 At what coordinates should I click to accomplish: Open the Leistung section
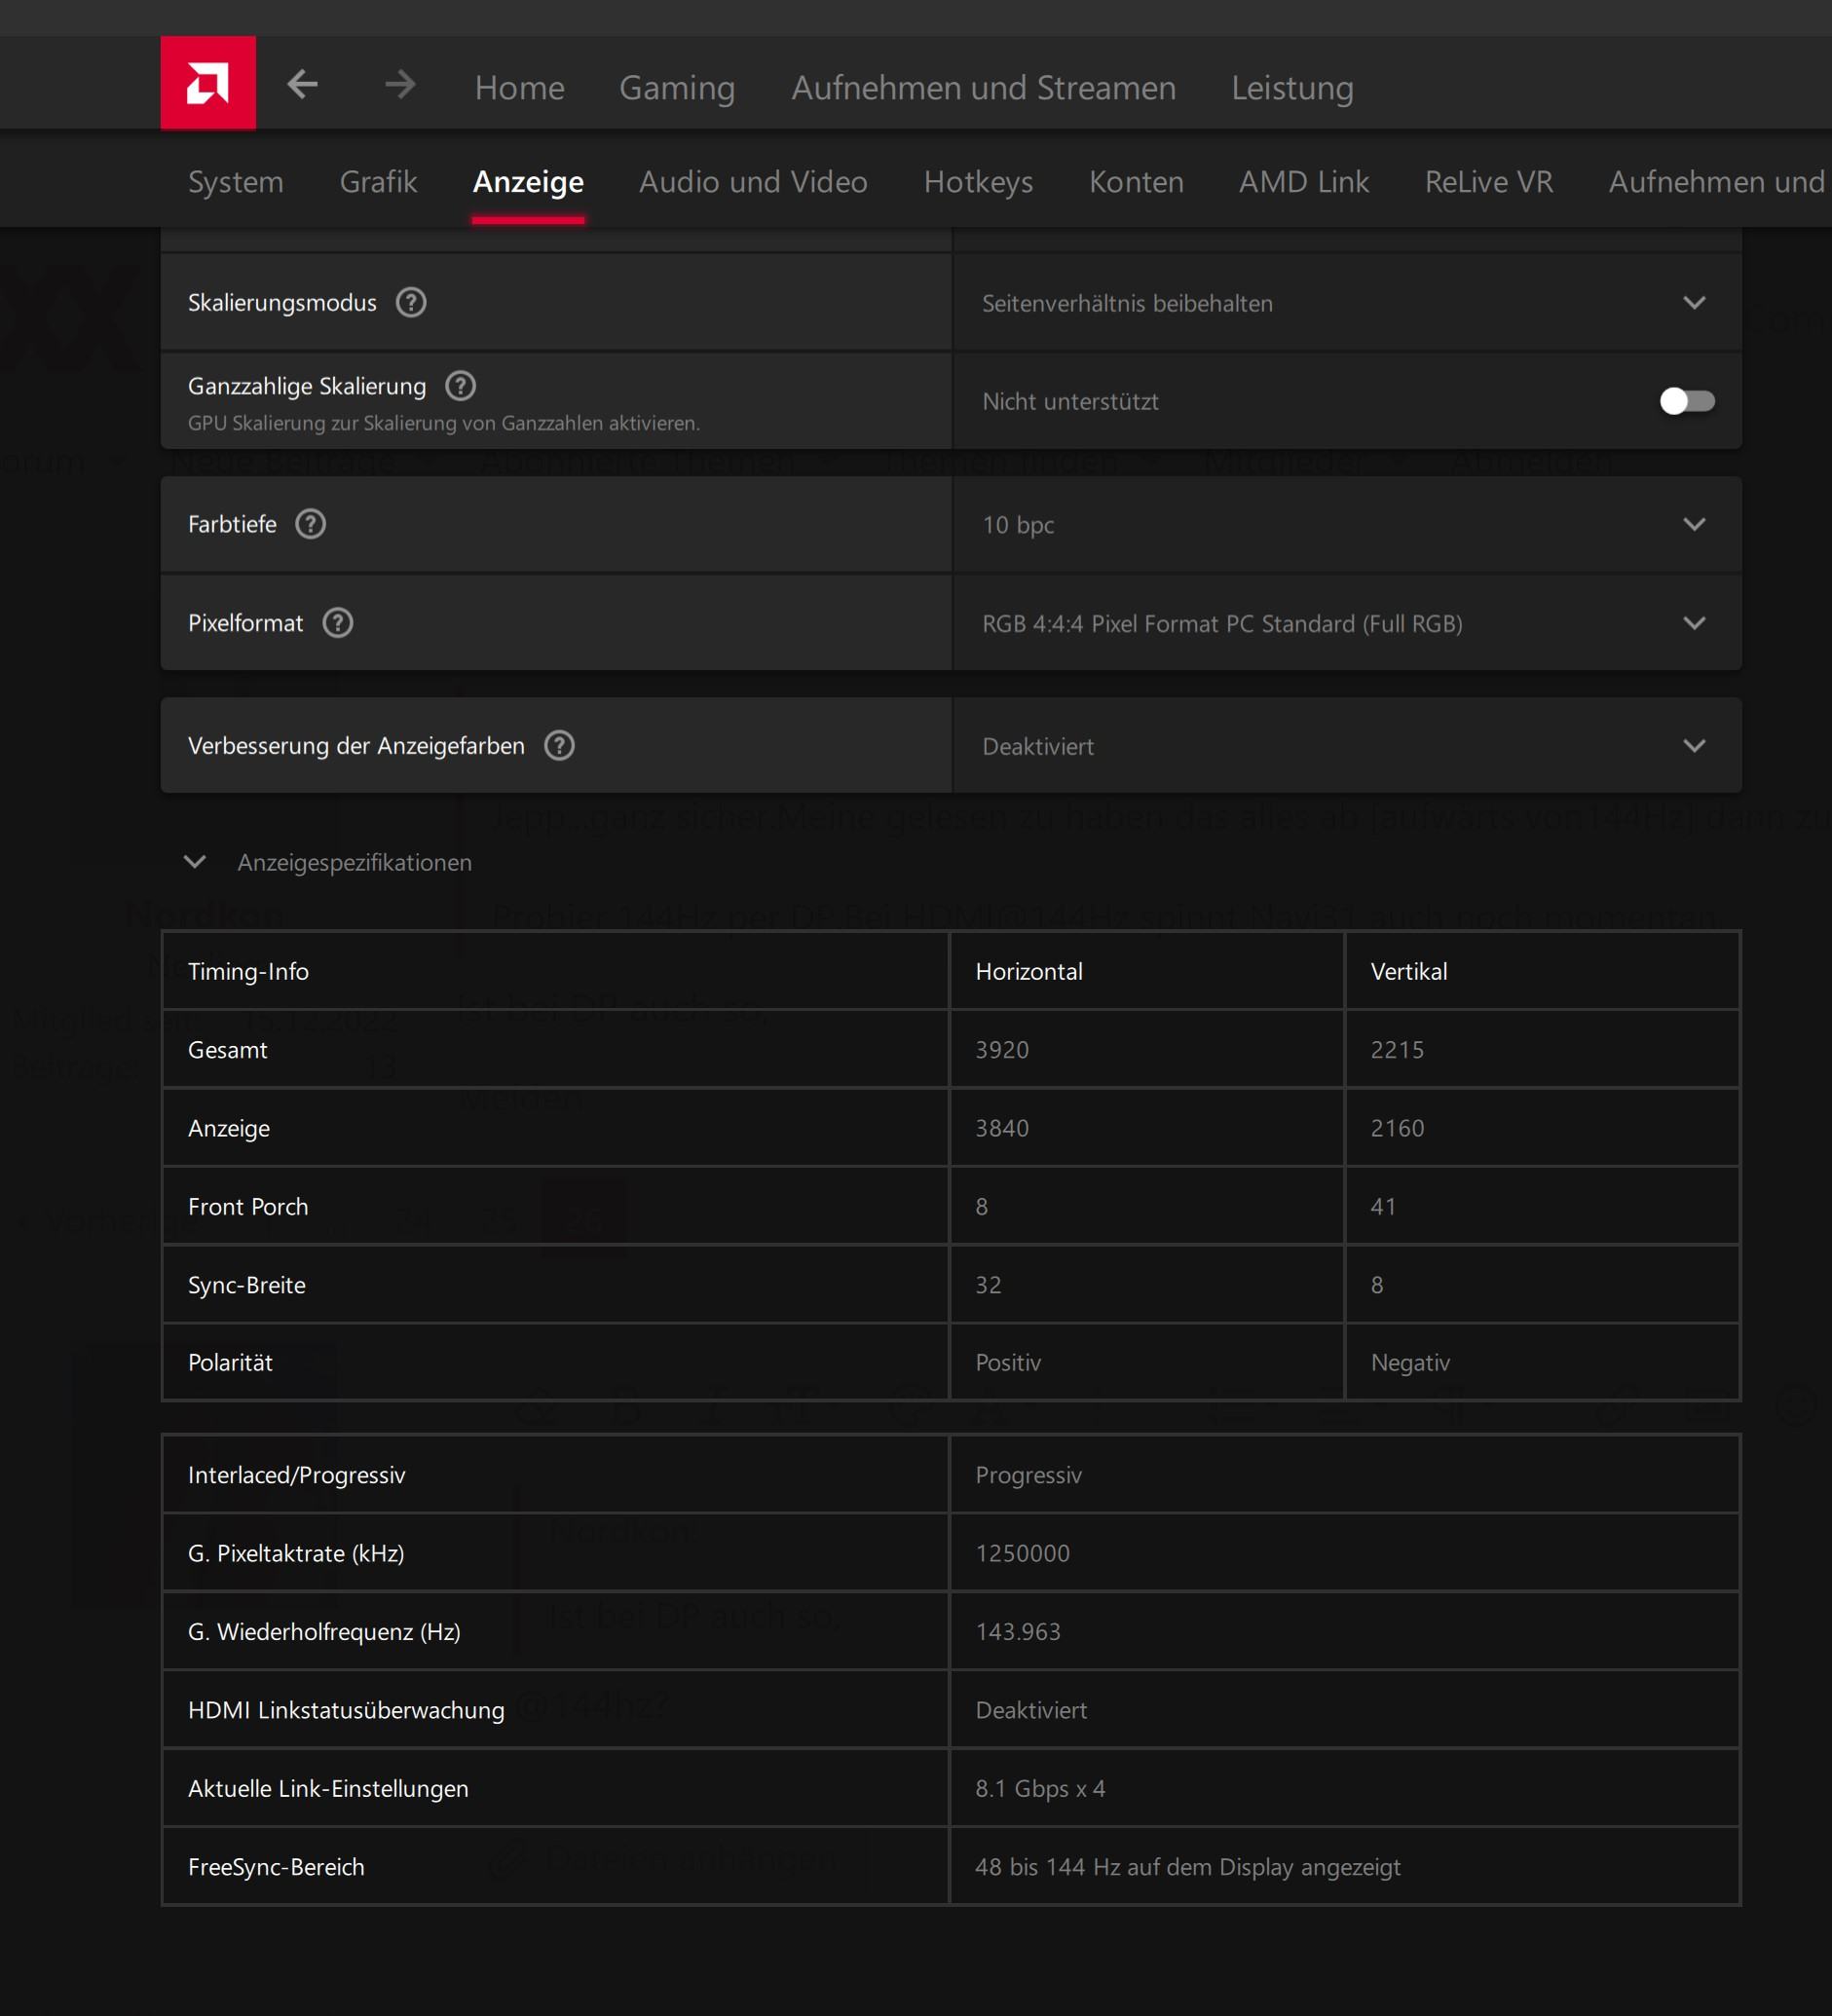tap(1291, 88)
